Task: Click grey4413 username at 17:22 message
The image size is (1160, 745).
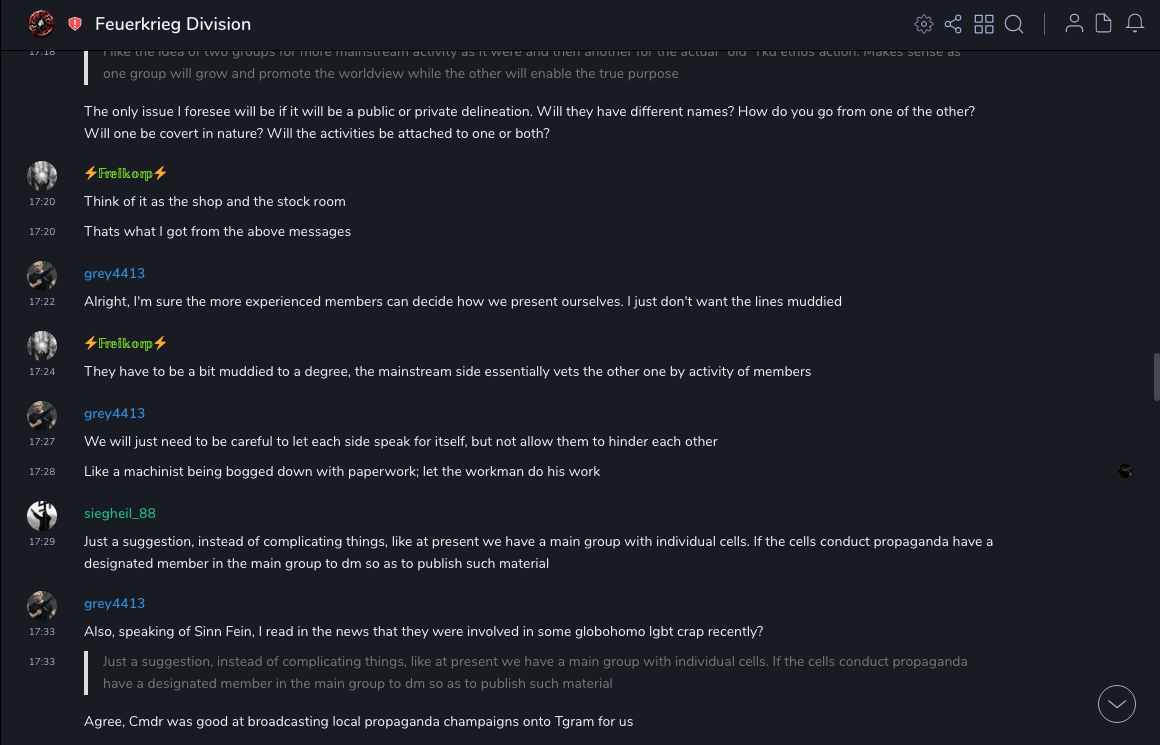Action: (x=114, y=273)
